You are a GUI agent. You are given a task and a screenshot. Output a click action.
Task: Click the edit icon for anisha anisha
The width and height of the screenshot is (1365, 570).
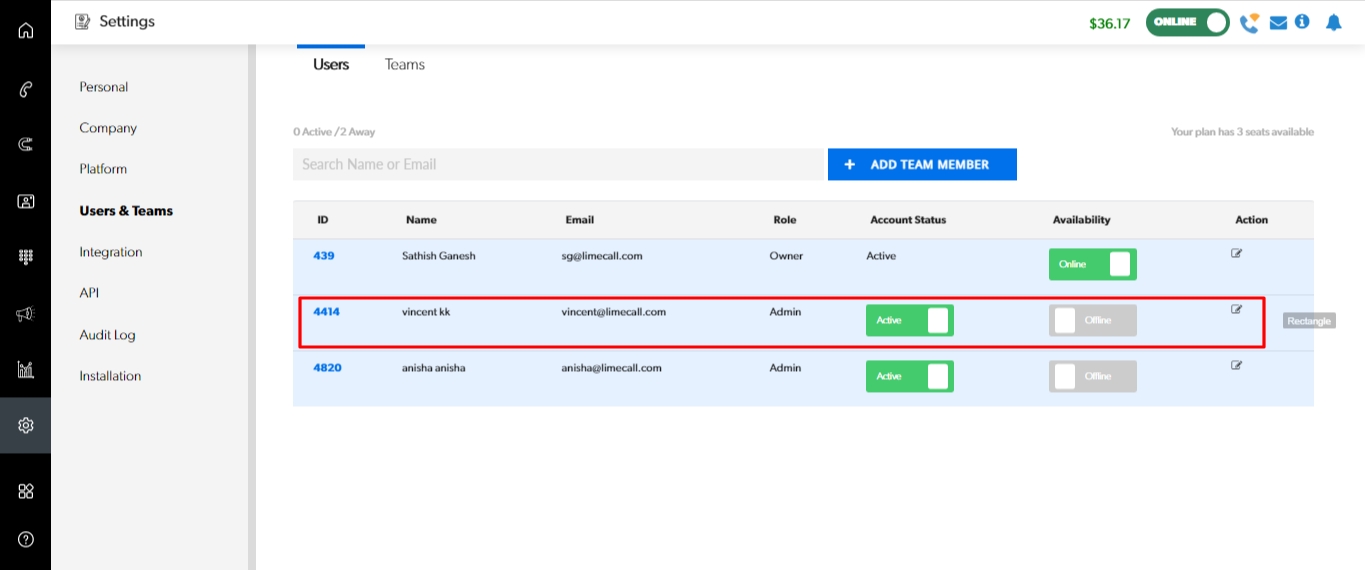tap(1236, 366)
